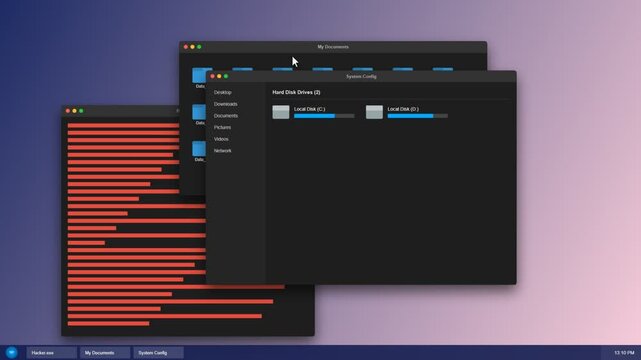Bring My Documents window forward via title
Screen dimensions: 641x360
[333, 47]
